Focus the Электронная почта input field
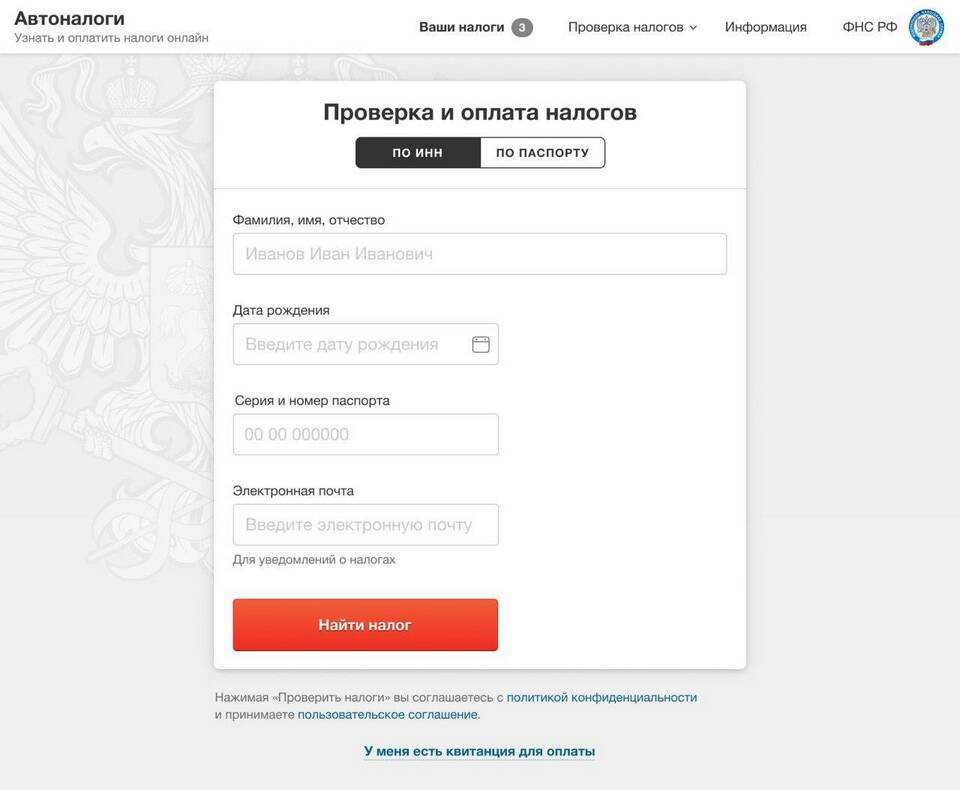The width and height of the screenshot is (960, 790). coord(366,525)
